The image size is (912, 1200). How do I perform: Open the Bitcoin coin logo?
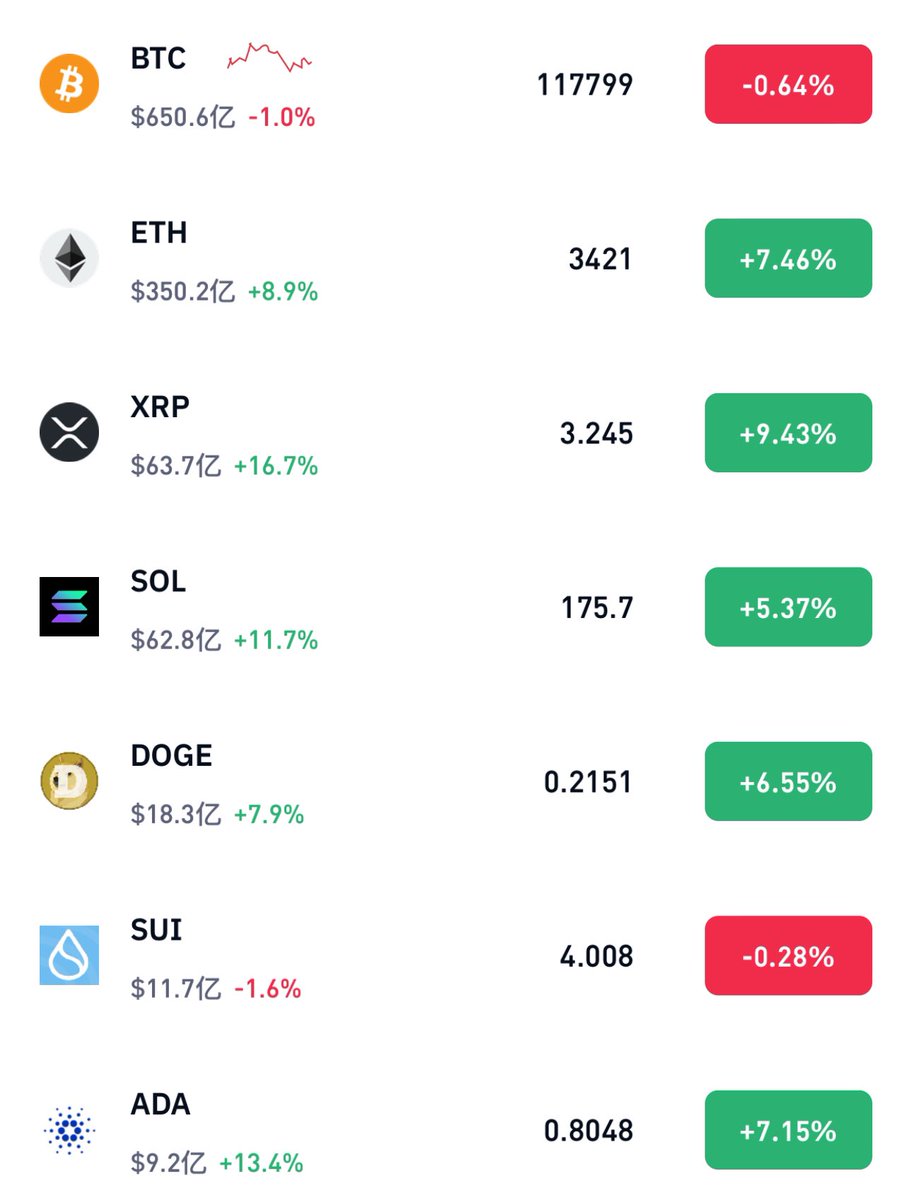click(x=69, y=84)
